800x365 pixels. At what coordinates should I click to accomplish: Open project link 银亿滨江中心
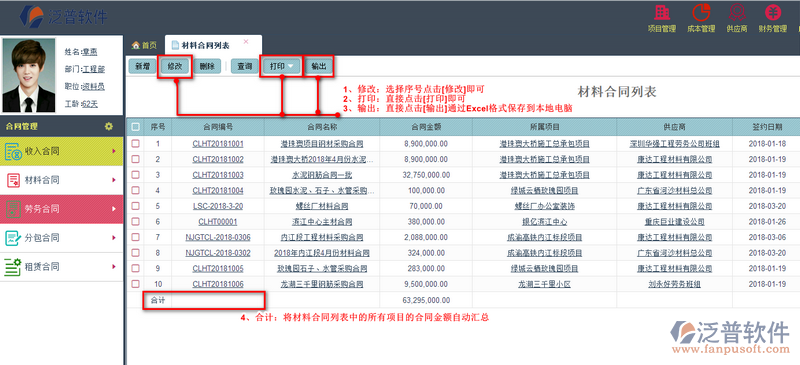coord(544,222)
